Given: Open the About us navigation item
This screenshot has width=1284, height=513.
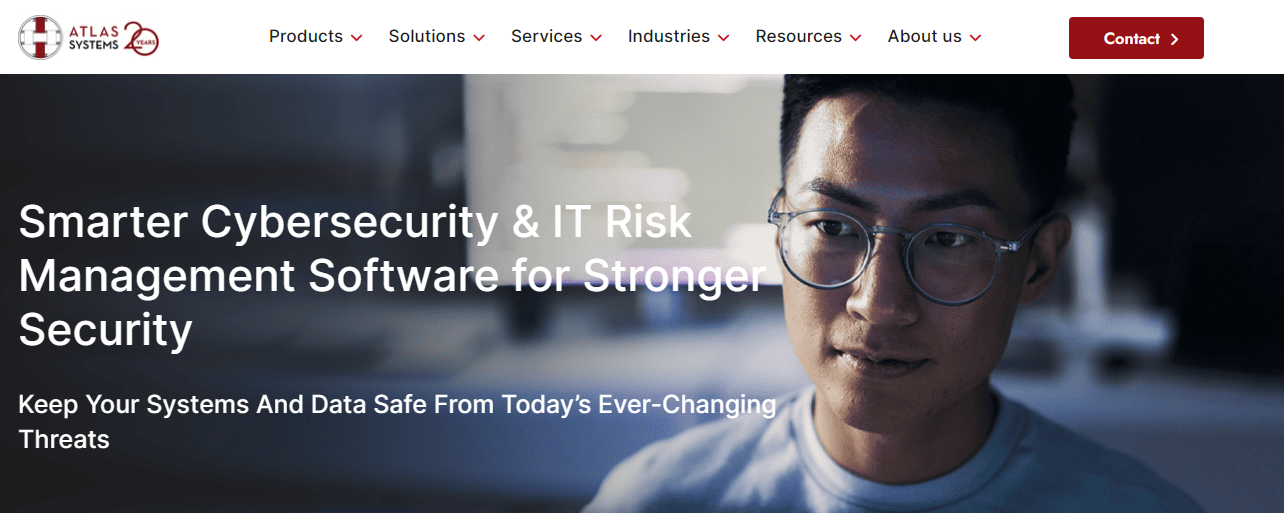Looking at the screenshot, I should pos(925,36).
